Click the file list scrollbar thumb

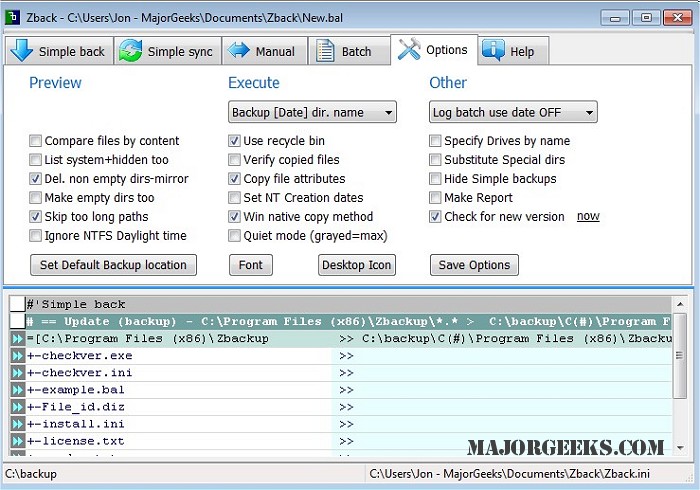pos(680,356)
